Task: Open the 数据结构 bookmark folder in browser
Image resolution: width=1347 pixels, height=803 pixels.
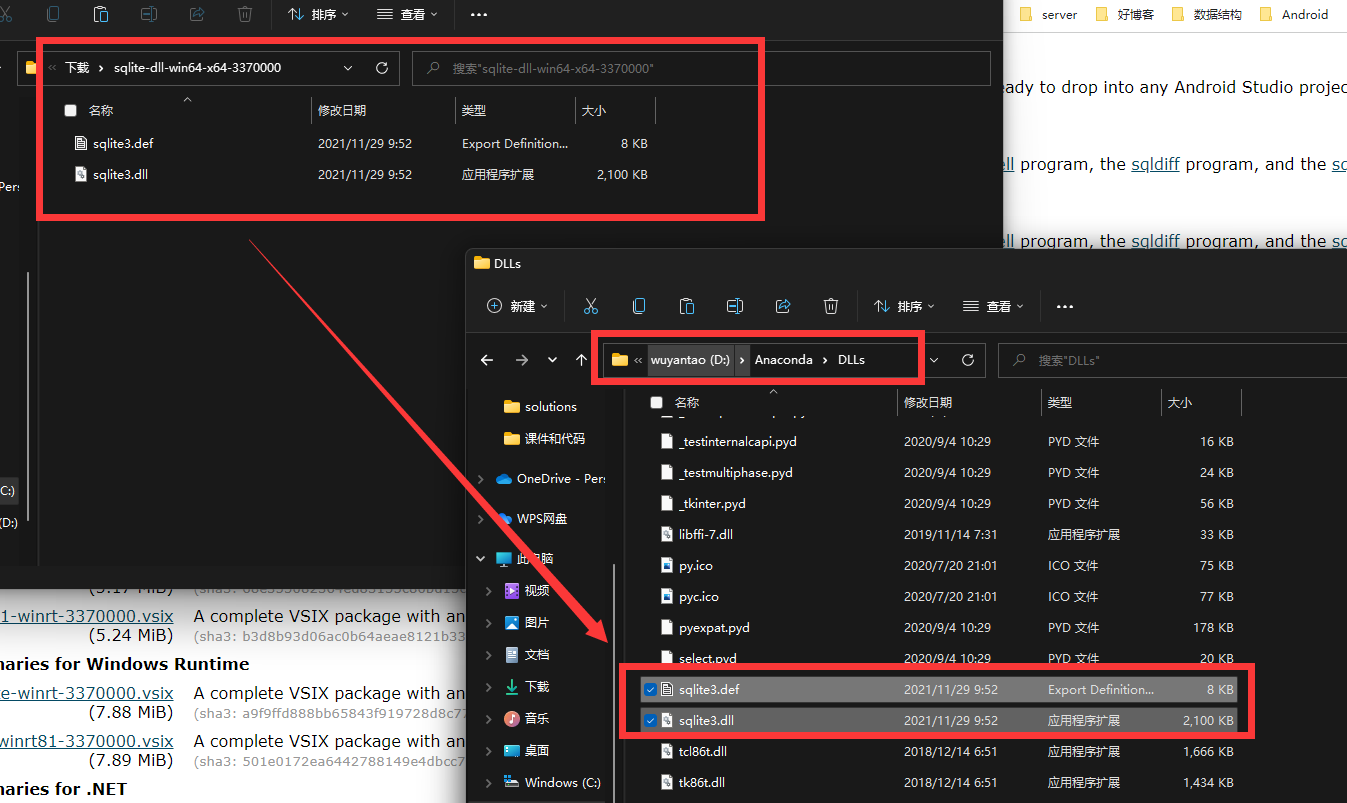Action: [x=1206, y=14]
